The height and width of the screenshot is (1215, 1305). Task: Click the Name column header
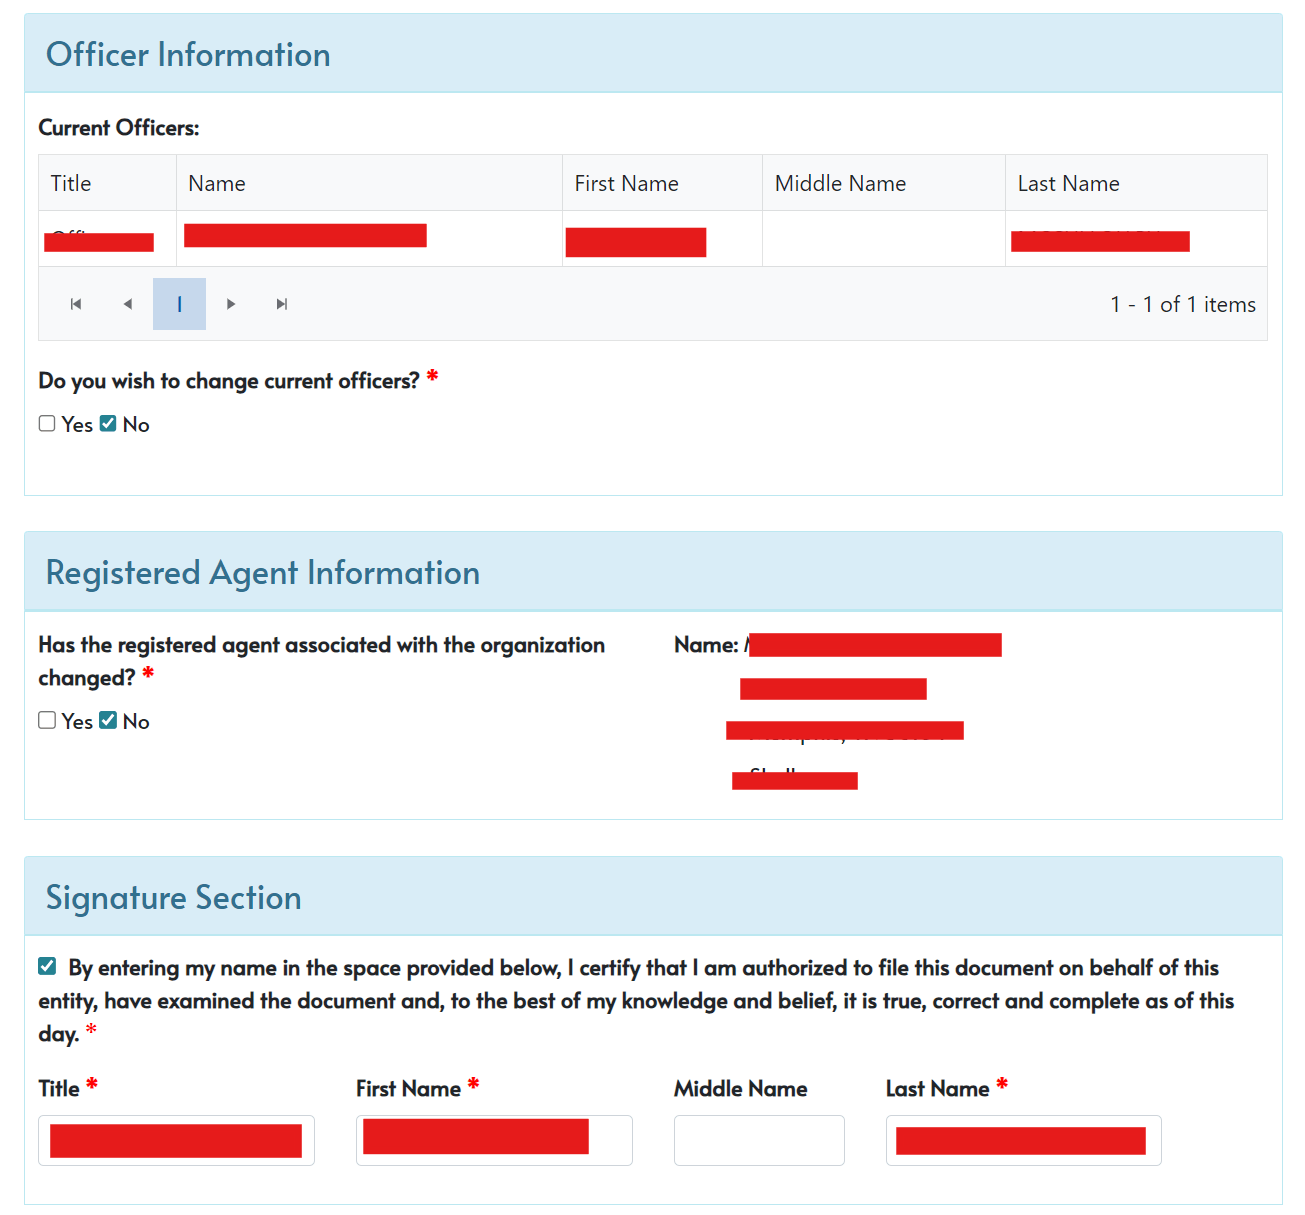pos(370,183)
